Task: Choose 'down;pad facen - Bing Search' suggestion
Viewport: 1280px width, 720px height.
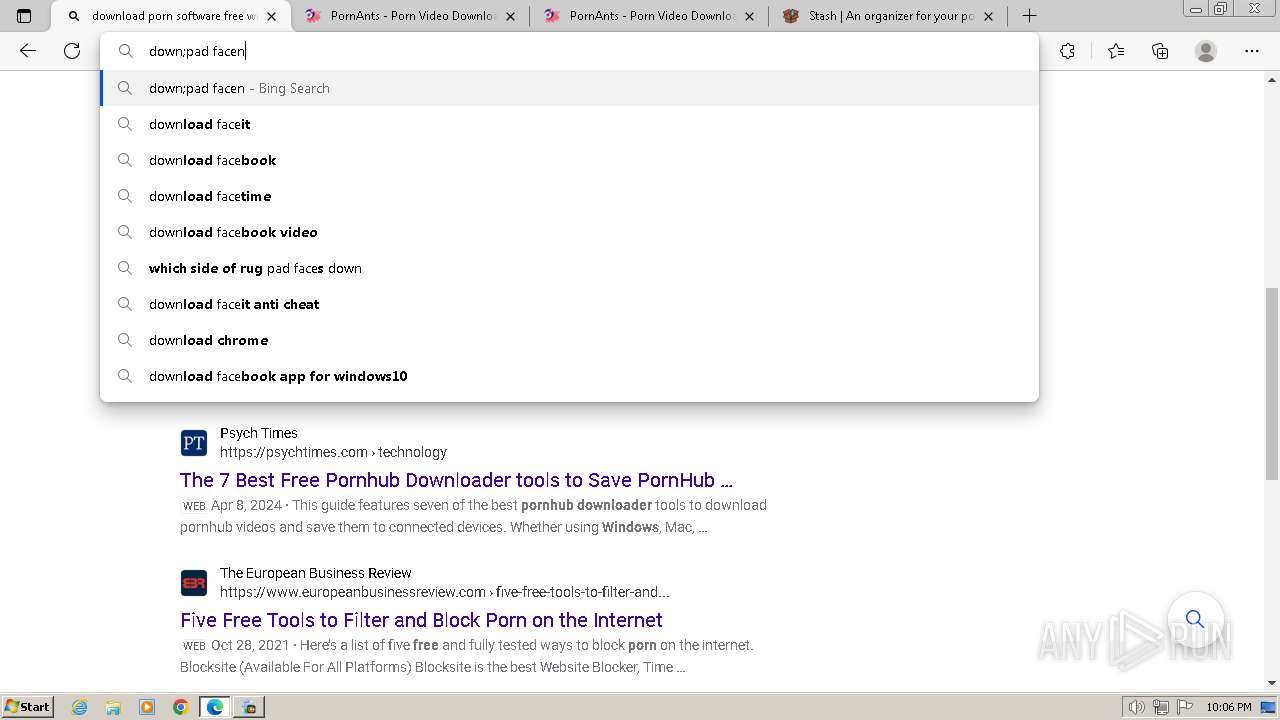Action: 570,88
